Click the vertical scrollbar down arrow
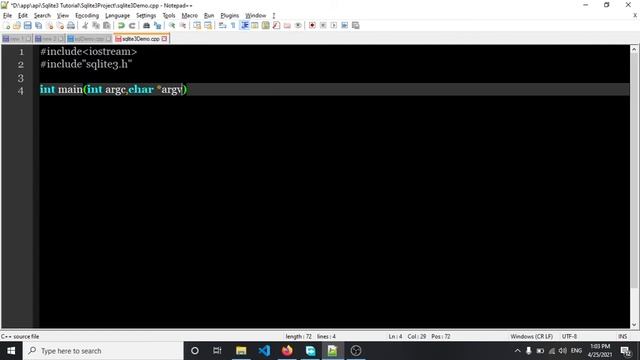This screenshot has width=640, height=360. (x=634, y=325)
